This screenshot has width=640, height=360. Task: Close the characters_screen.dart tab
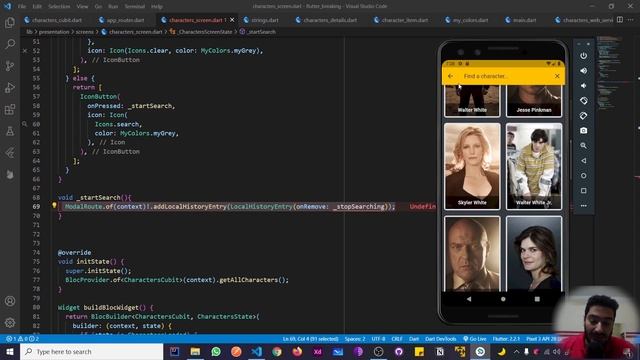pyautogui.click(x=232, y=20)
